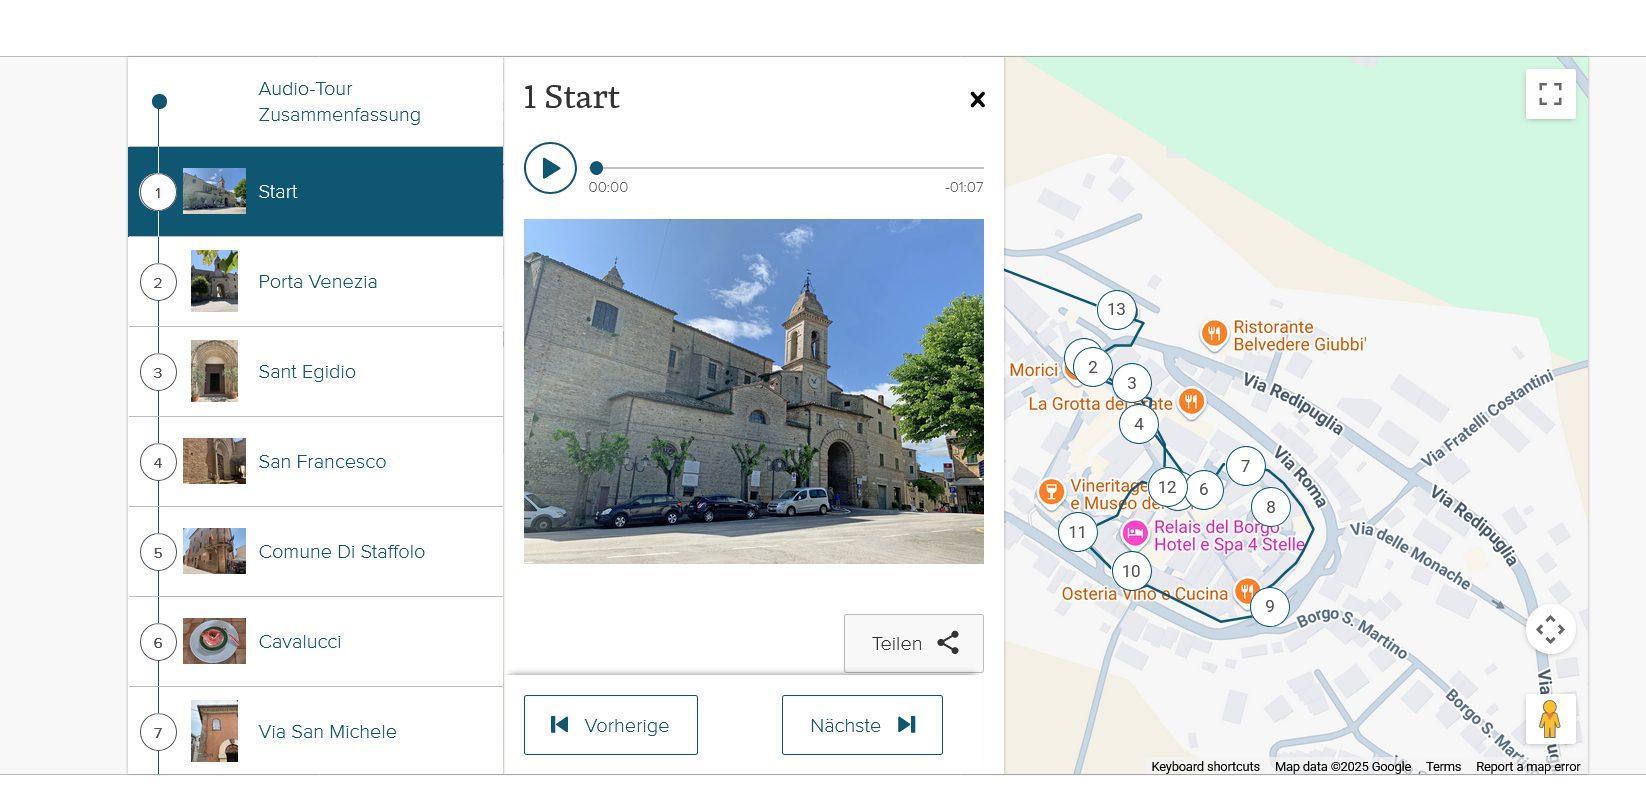
Task: Go to next stop with Nächste
Action: point(861,725)
